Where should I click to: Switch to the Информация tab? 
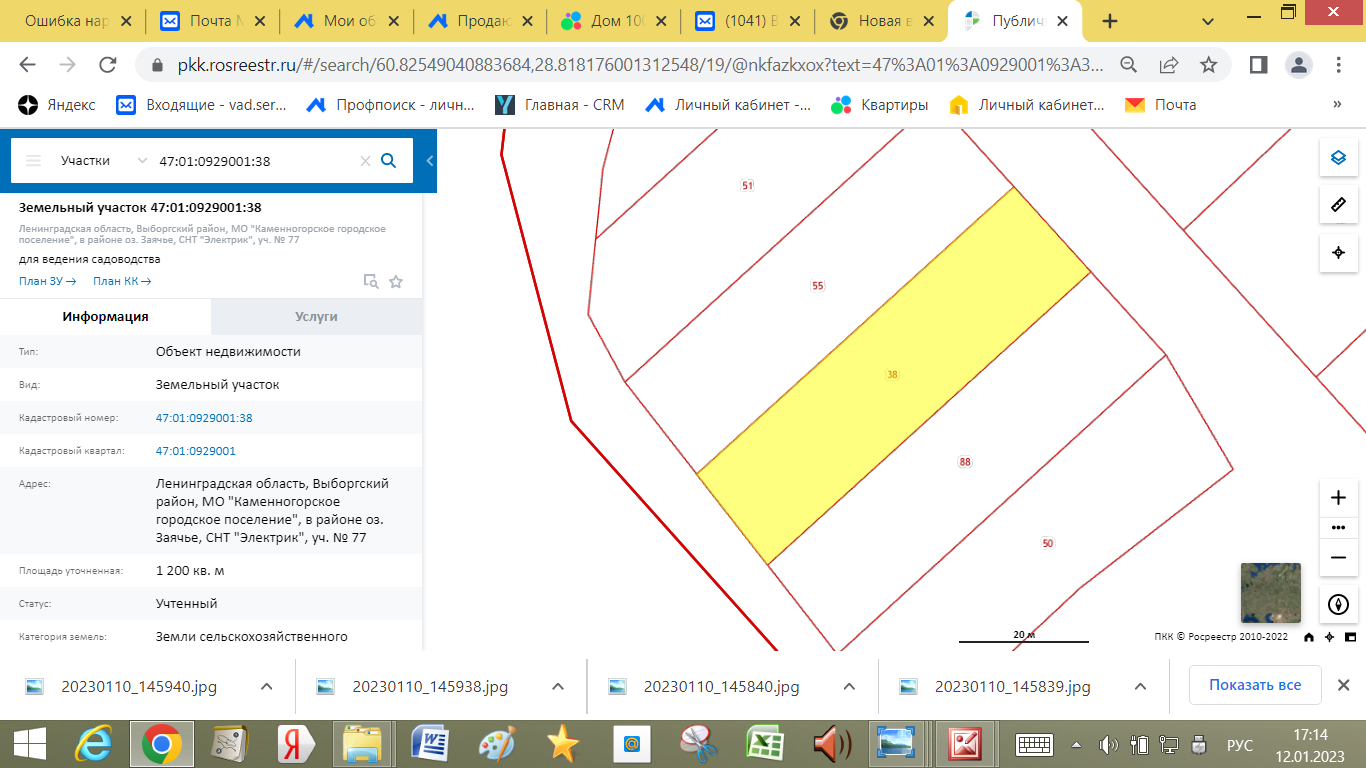(106, 316)
